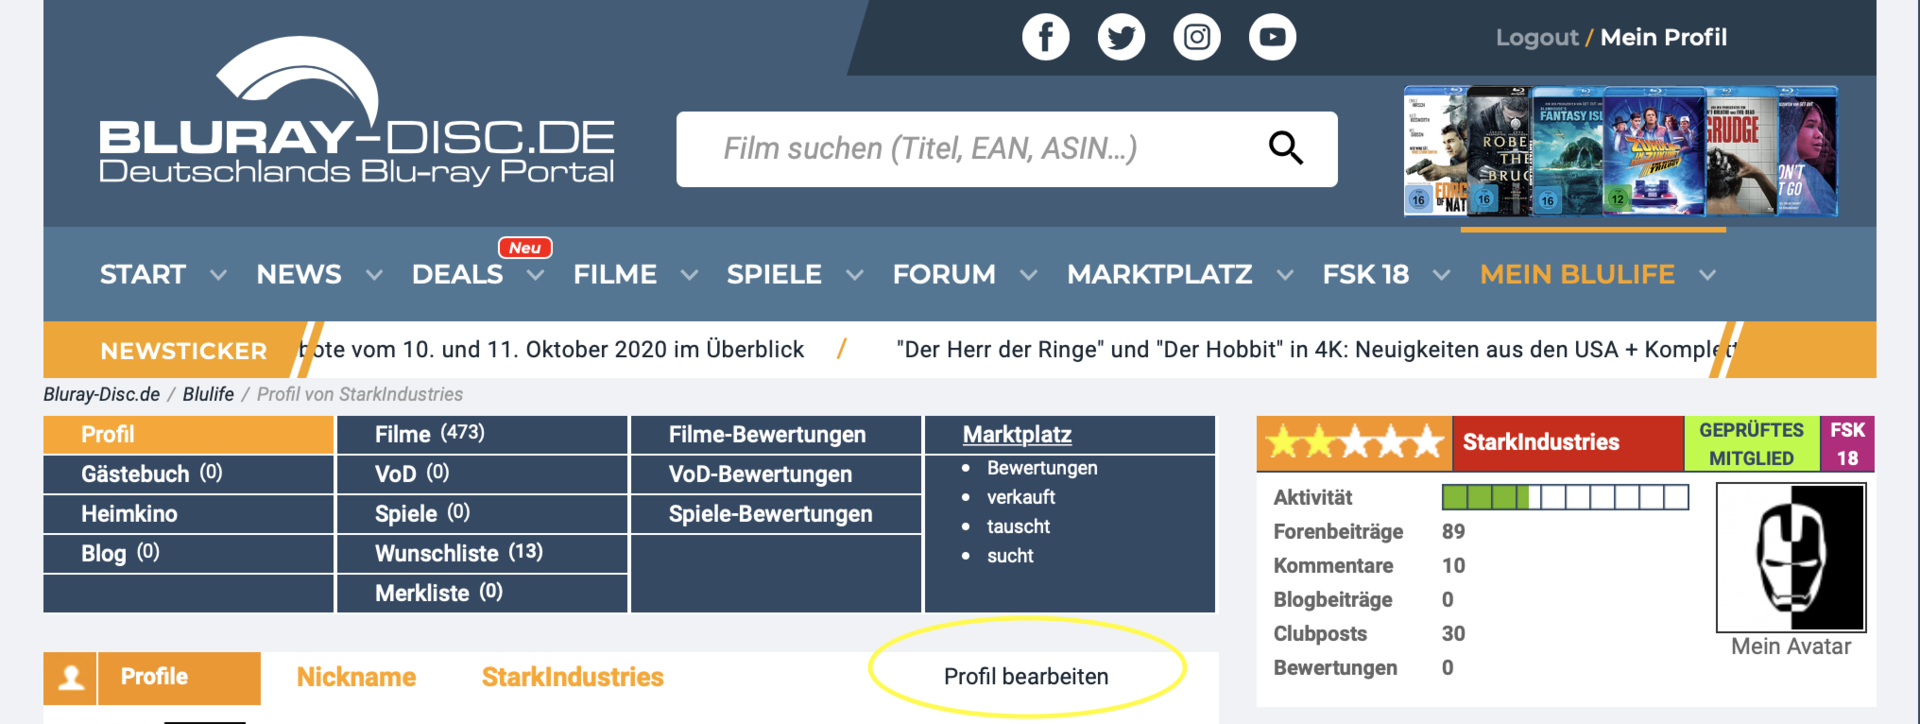Open the Filme-Bewertungen tab
The height and width of the screenshot is (724, 1920).
[x=776, y=435]
